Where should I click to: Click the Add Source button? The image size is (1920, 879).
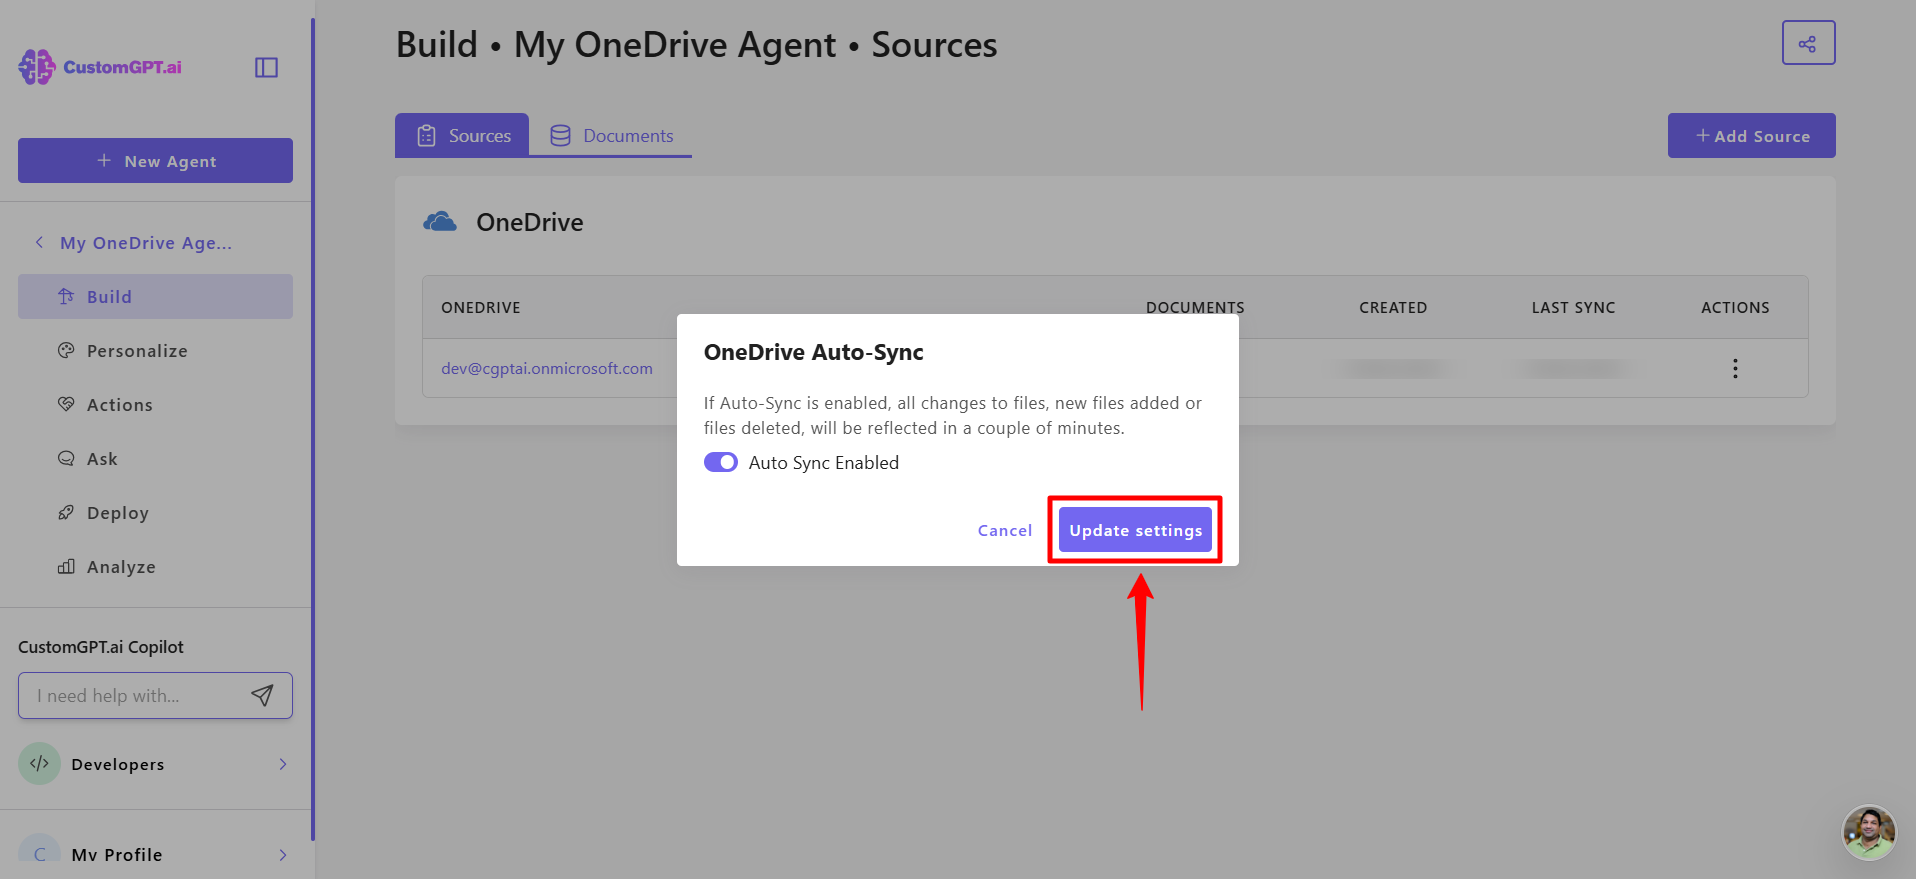tap(1752, 135)
